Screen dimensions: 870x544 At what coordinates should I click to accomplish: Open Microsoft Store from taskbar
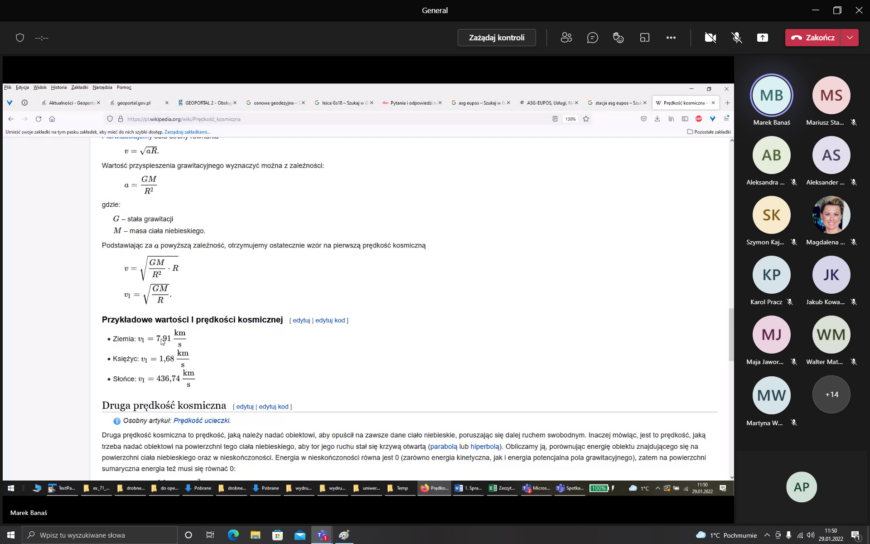[277, 535]
